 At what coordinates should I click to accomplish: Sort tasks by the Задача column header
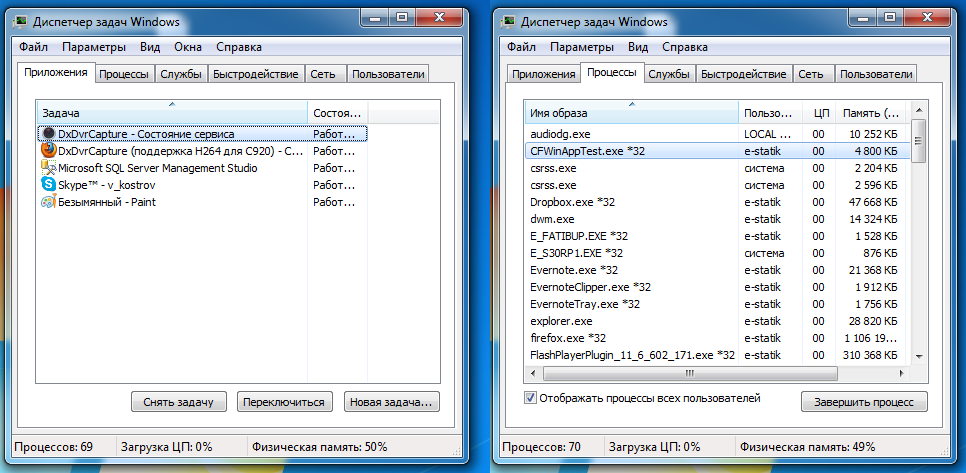172,113
